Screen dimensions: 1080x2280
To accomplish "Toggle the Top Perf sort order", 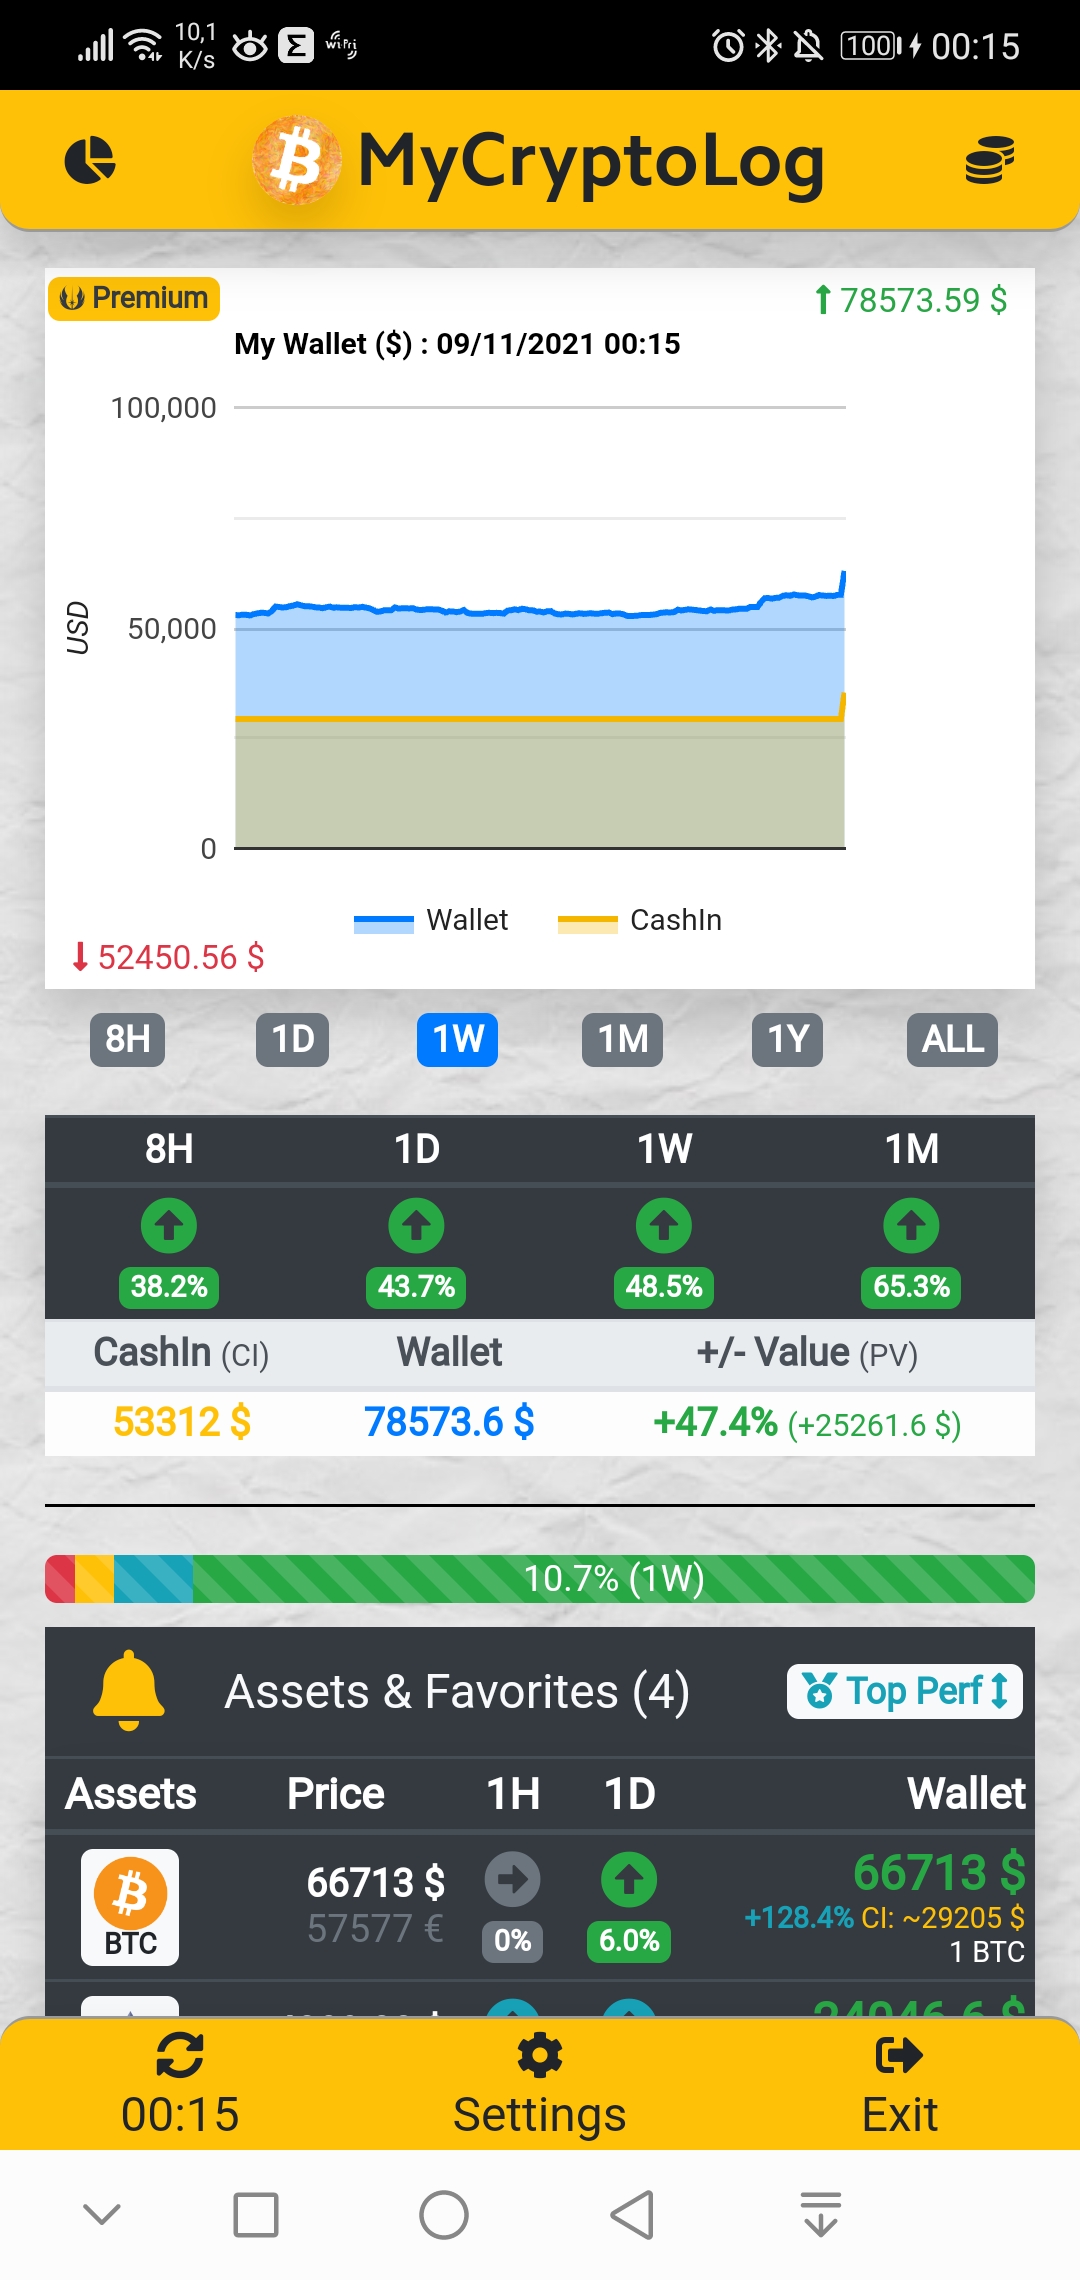I will (x=904, y=1691).
